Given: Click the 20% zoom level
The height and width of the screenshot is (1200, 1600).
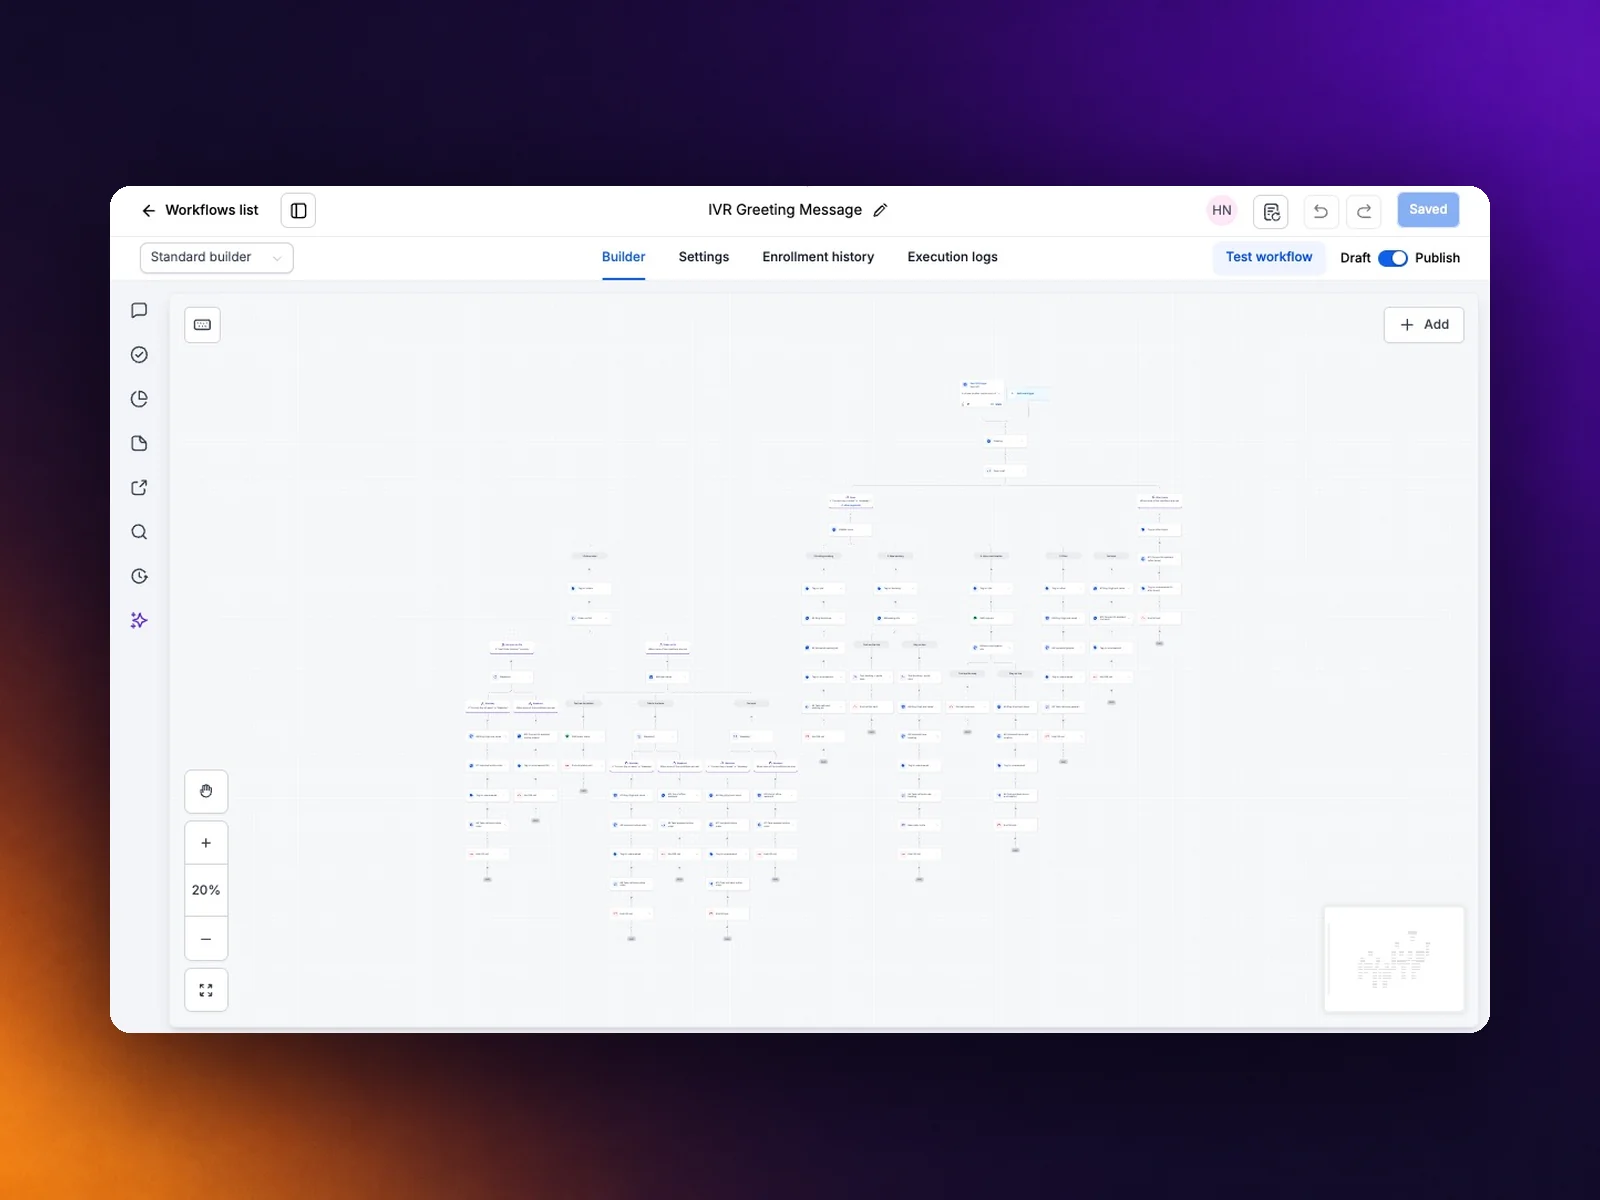Looking at the screenshot, I should point(206,890).
